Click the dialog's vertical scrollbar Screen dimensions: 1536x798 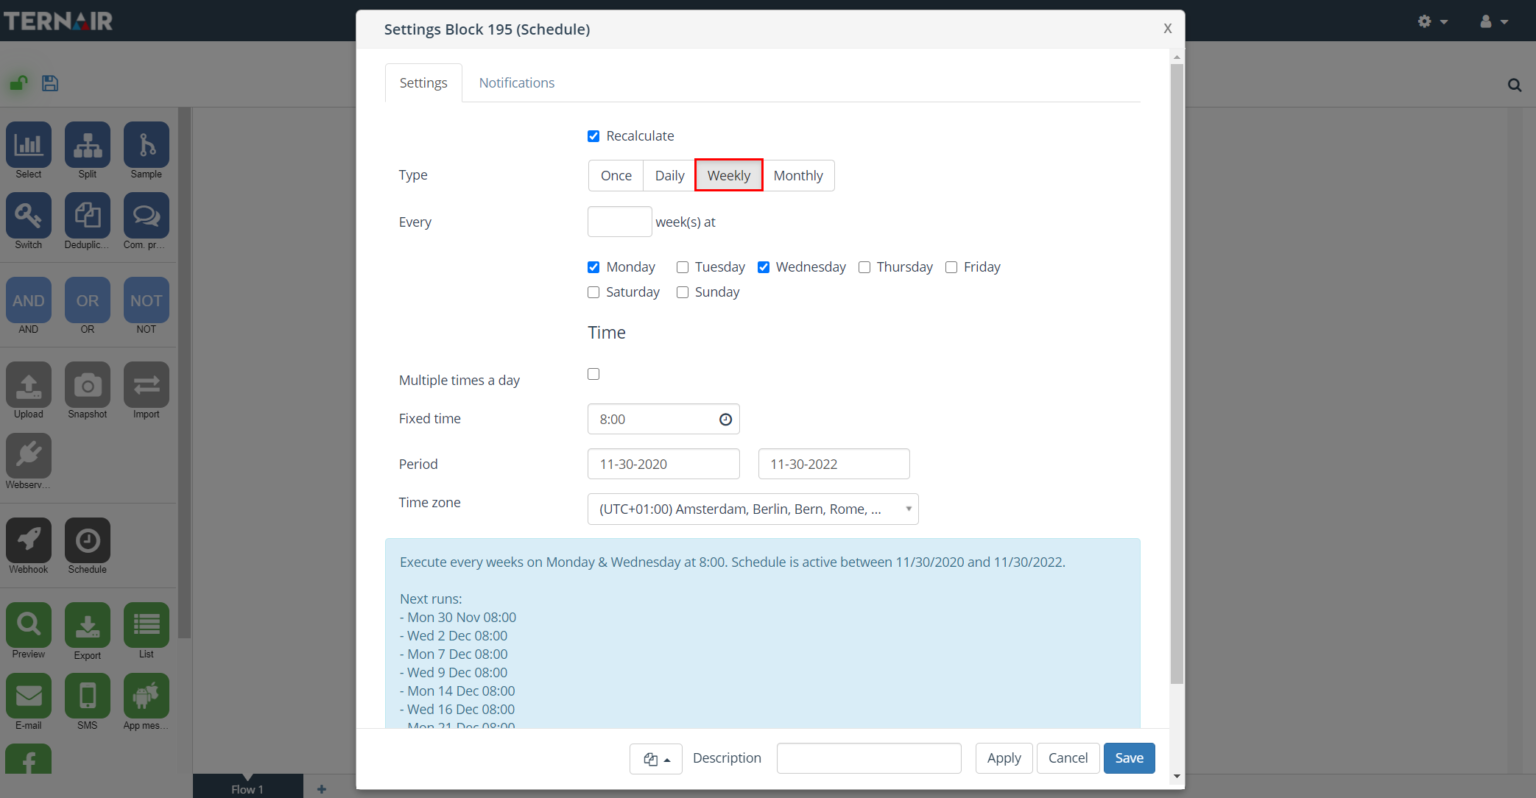click(x=1176, y=370)
